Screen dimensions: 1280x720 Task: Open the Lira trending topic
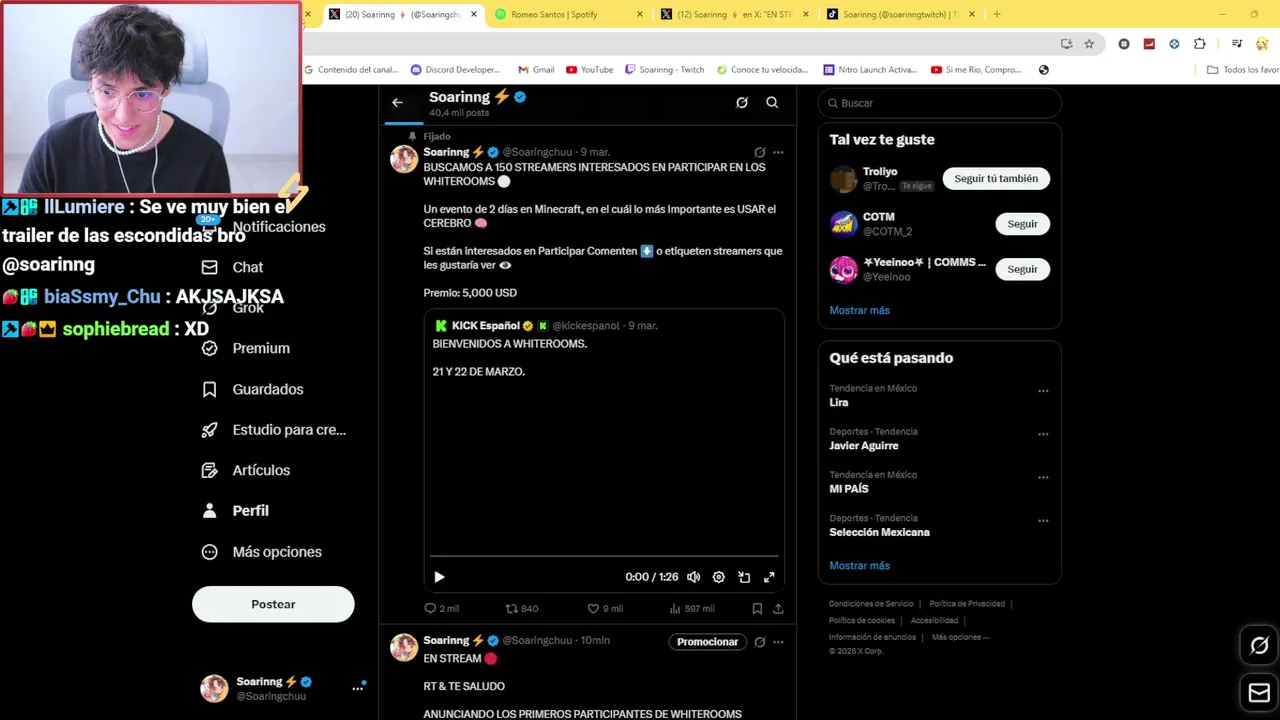click(x=838, y=402)
